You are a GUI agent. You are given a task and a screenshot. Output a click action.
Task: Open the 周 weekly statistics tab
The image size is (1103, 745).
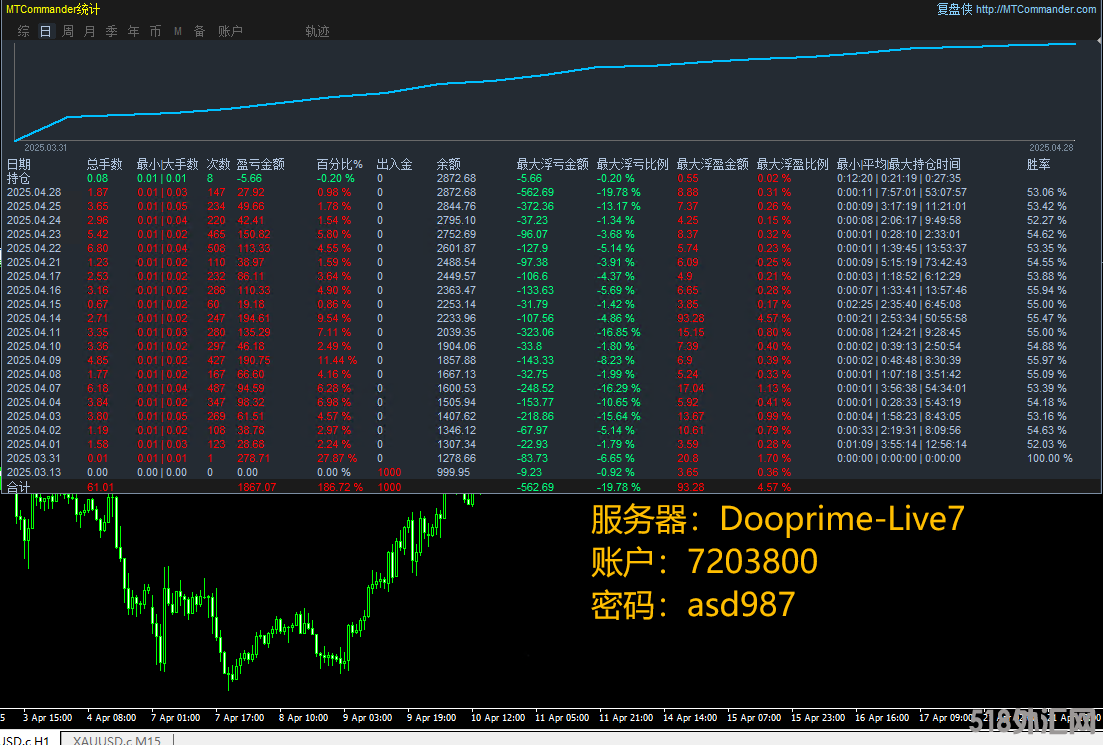[68, 32]
